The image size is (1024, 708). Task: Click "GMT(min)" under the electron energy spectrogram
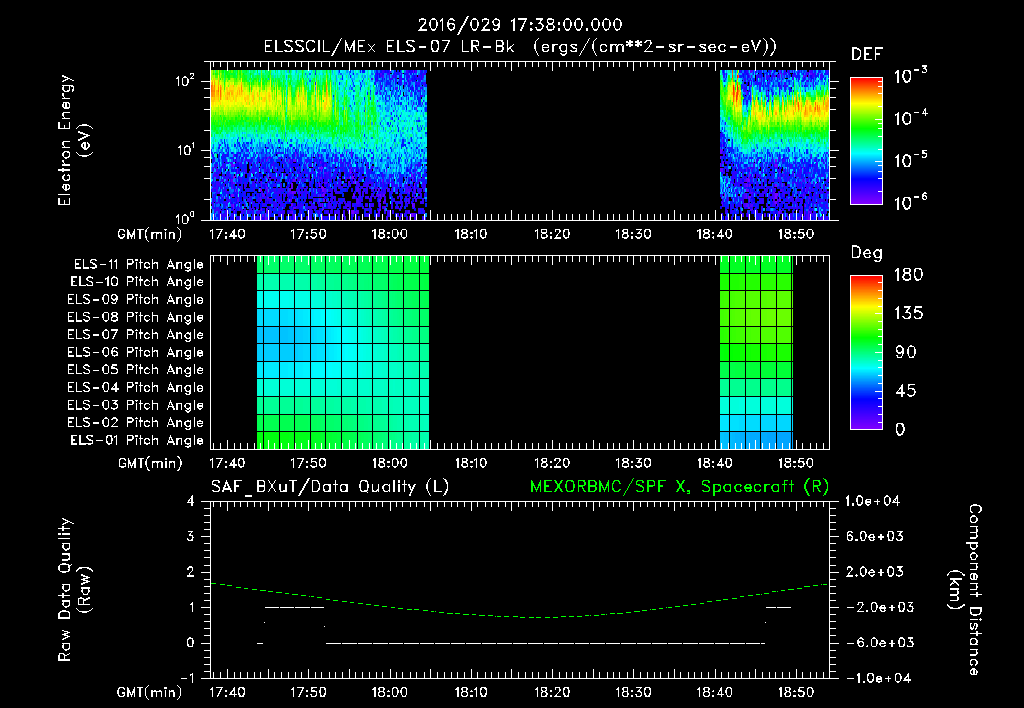tap(150, 234)
